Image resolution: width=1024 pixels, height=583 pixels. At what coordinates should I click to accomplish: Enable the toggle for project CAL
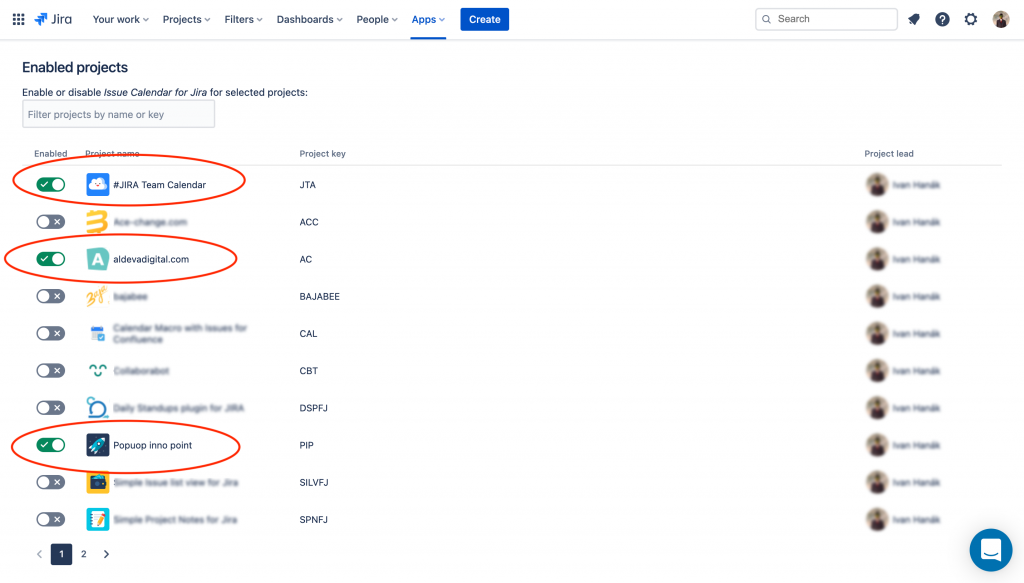point(50,334)
